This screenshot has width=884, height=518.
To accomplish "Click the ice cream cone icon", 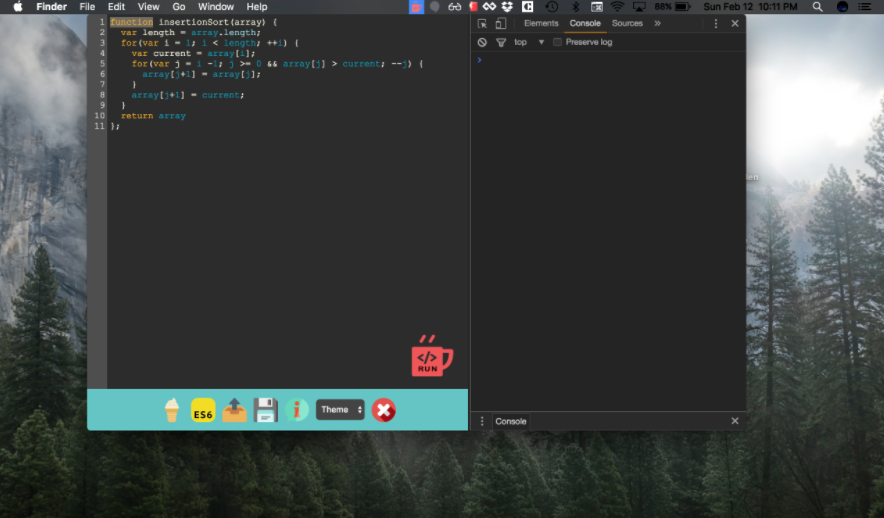I will 172,410.
